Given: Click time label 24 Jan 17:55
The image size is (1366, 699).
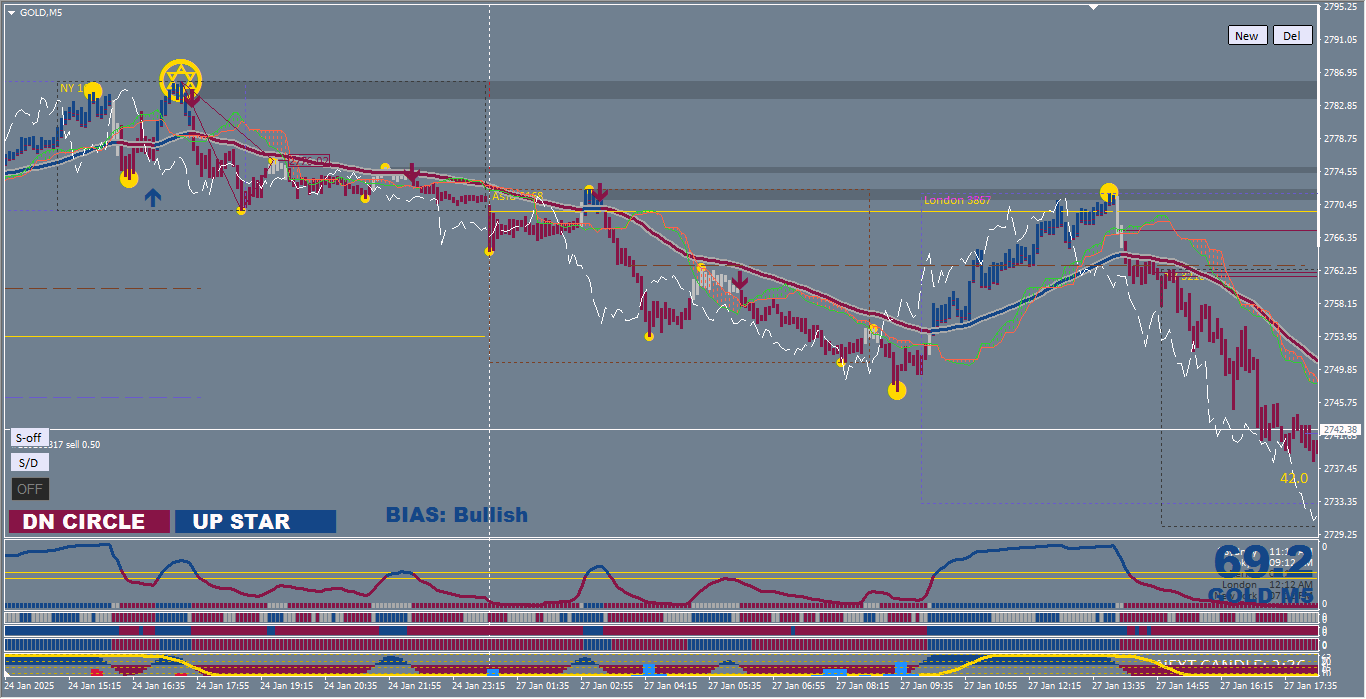Looking at the screenshot, I should (223, 686).
